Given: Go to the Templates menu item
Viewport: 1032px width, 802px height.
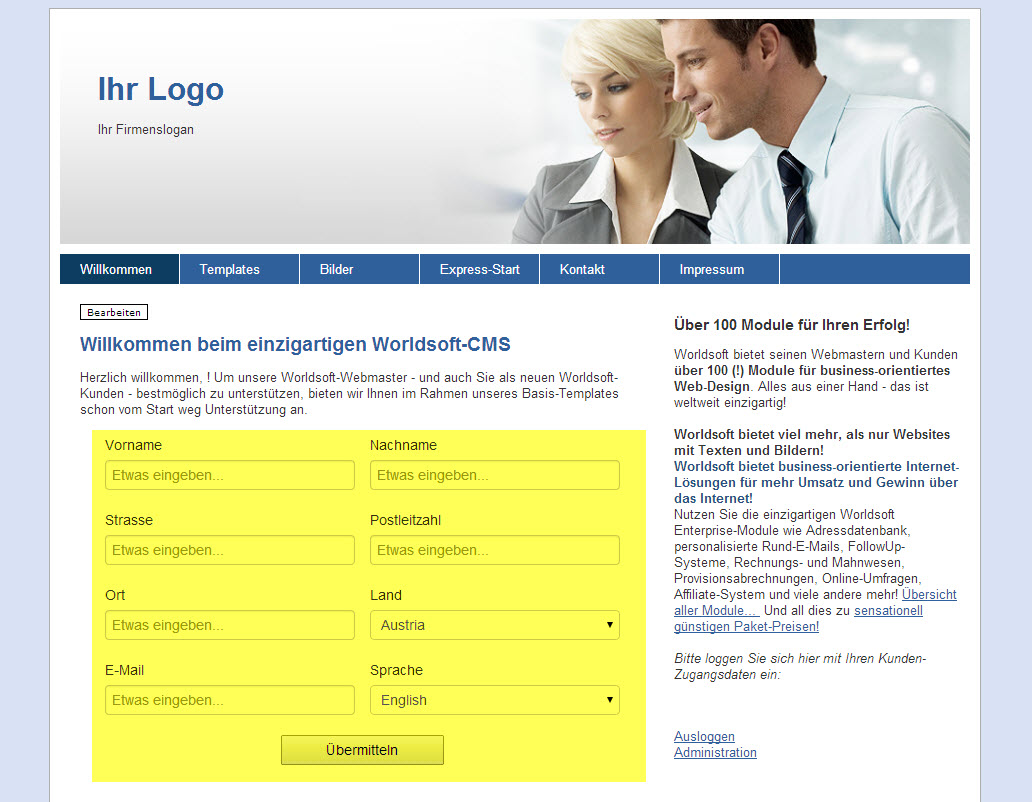Looking at the screenshot, I should click(240, 269).
